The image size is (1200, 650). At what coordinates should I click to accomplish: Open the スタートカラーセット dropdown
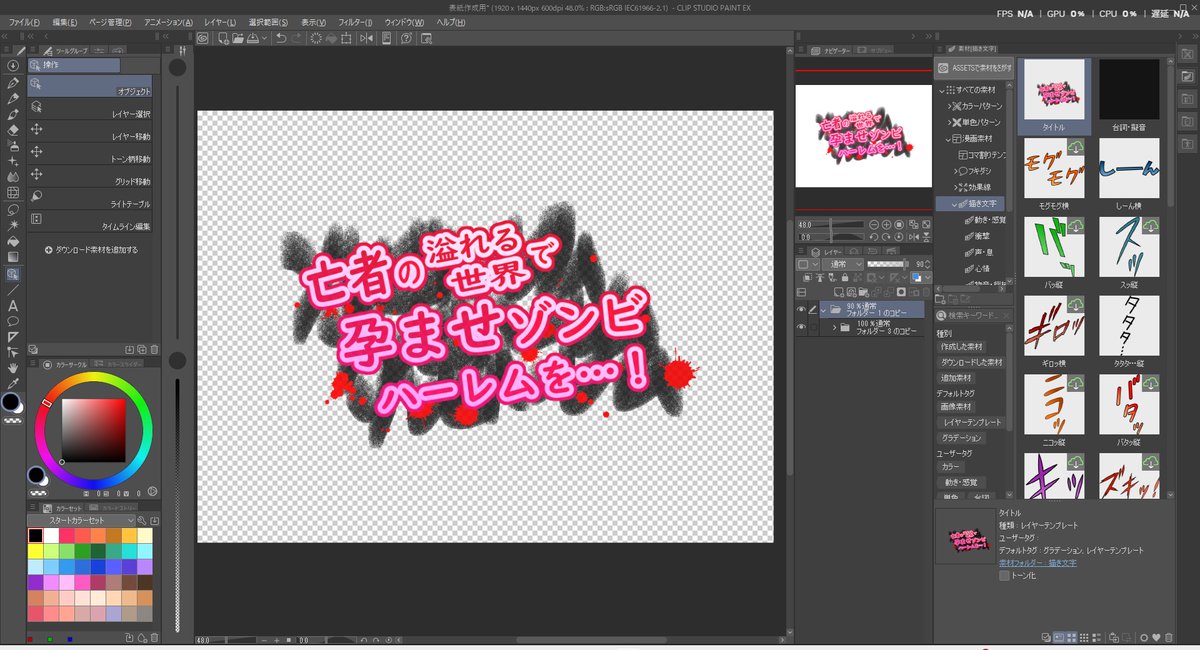[x=81, y=521]
